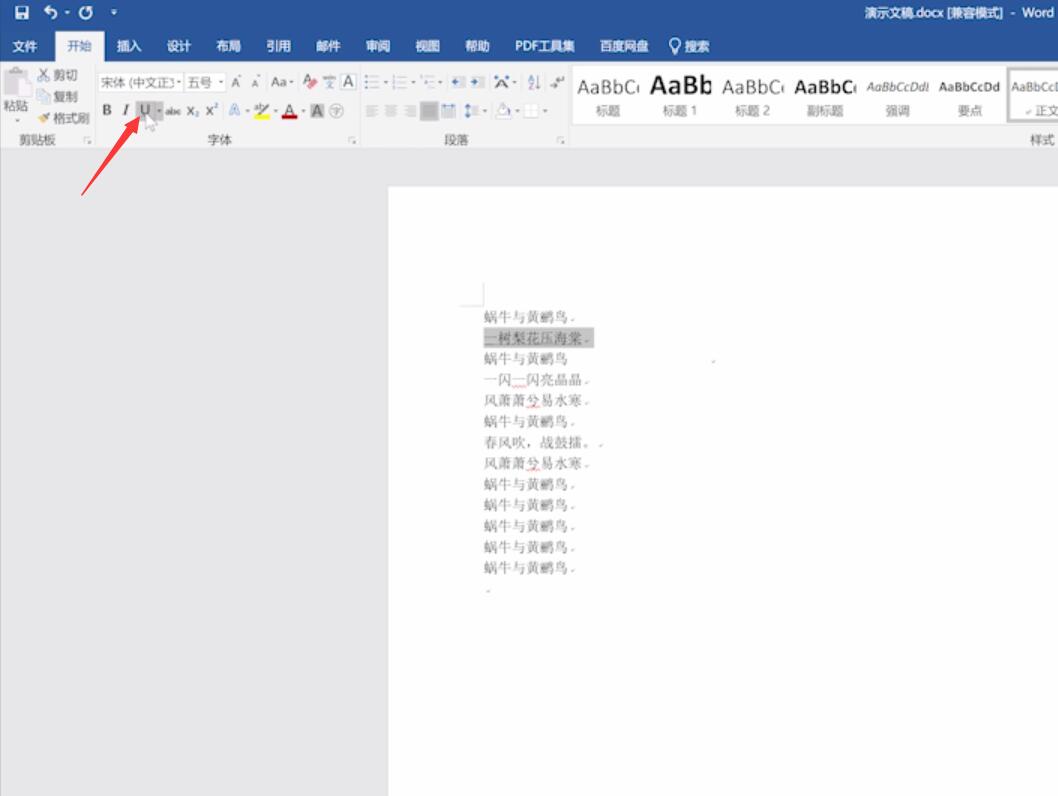
Task: Click the Format Painter (格式刷) brush
Action: [x=63, y=118]
